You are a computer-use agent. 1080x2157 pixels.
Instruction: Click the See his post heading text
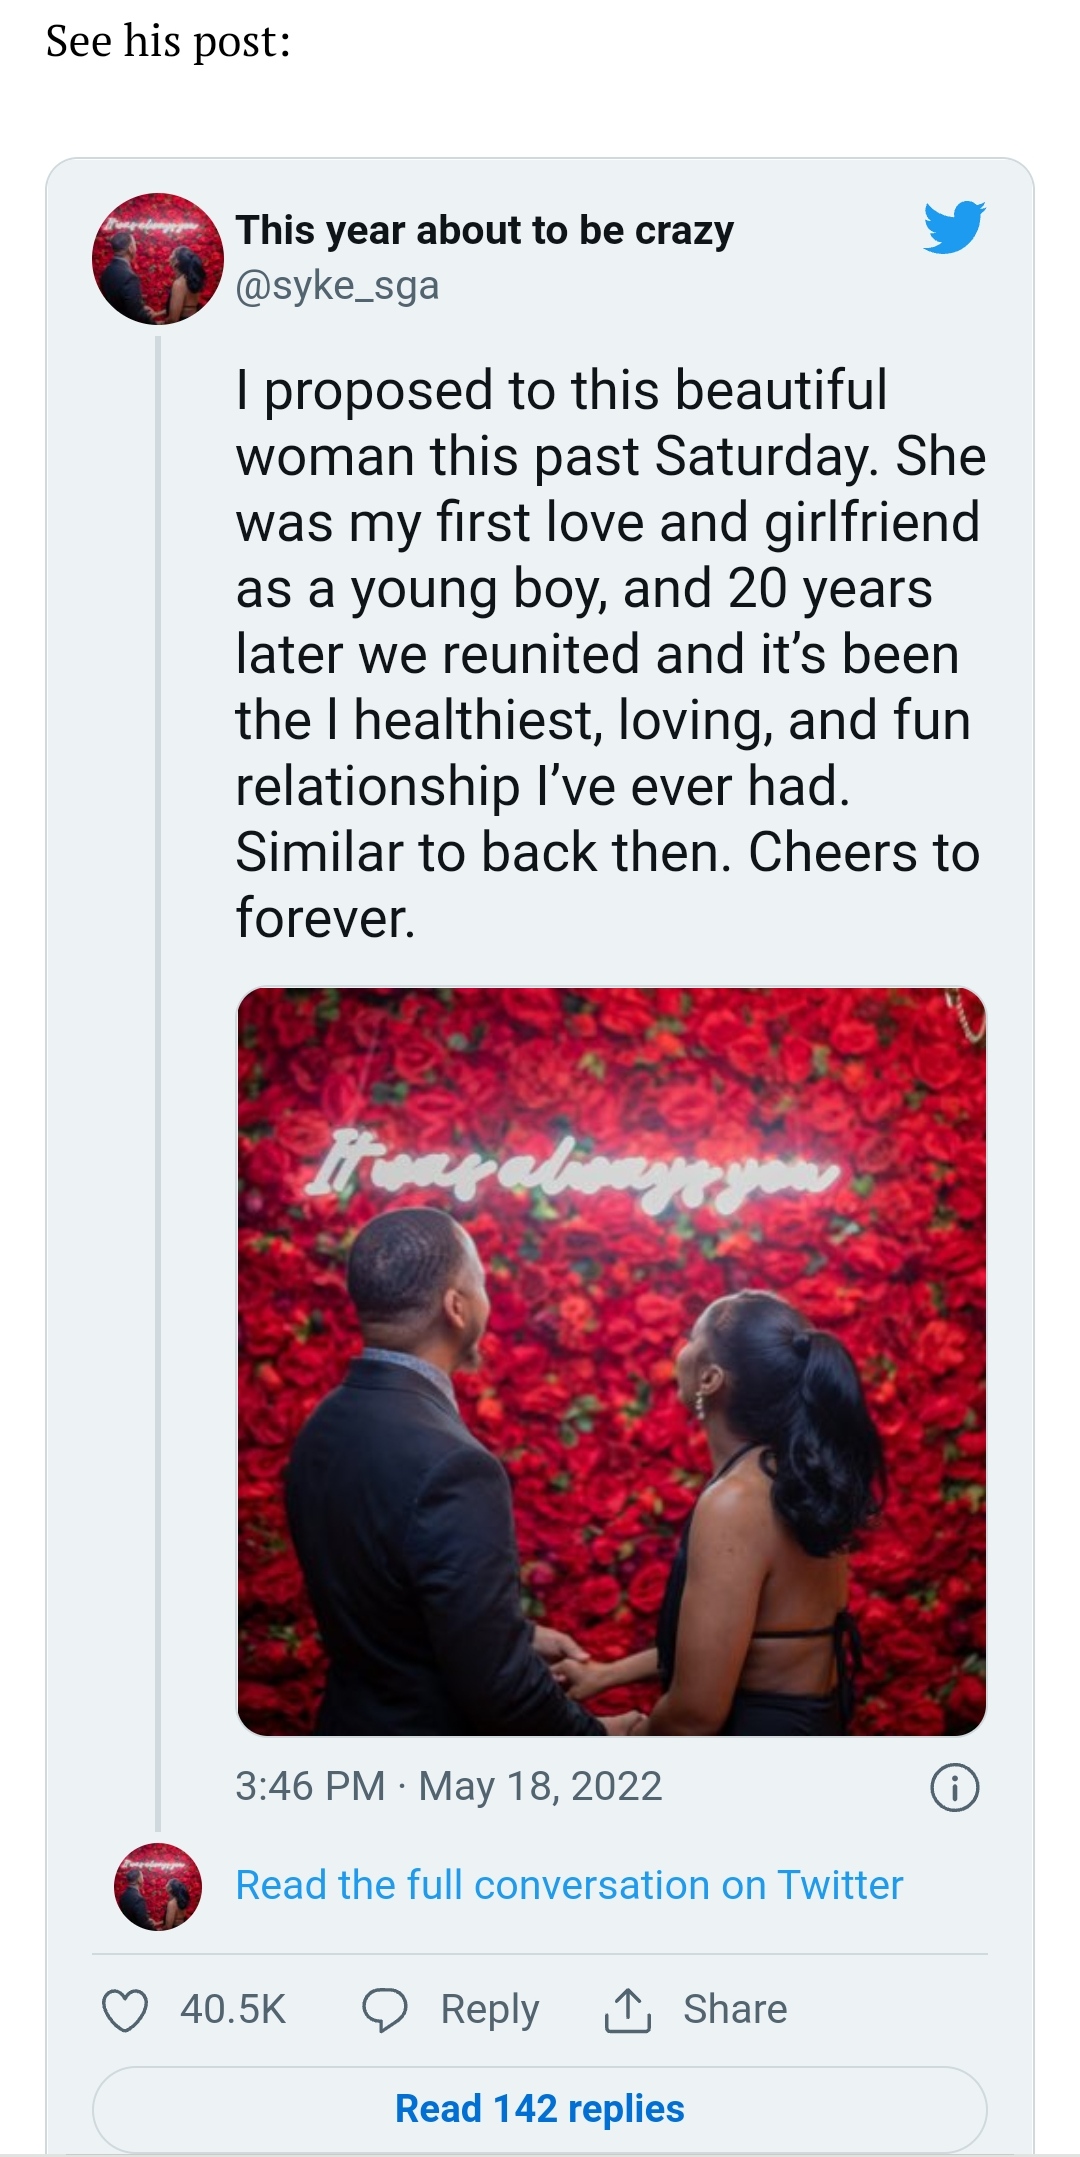pyautogui.click(x=168, y=42)
